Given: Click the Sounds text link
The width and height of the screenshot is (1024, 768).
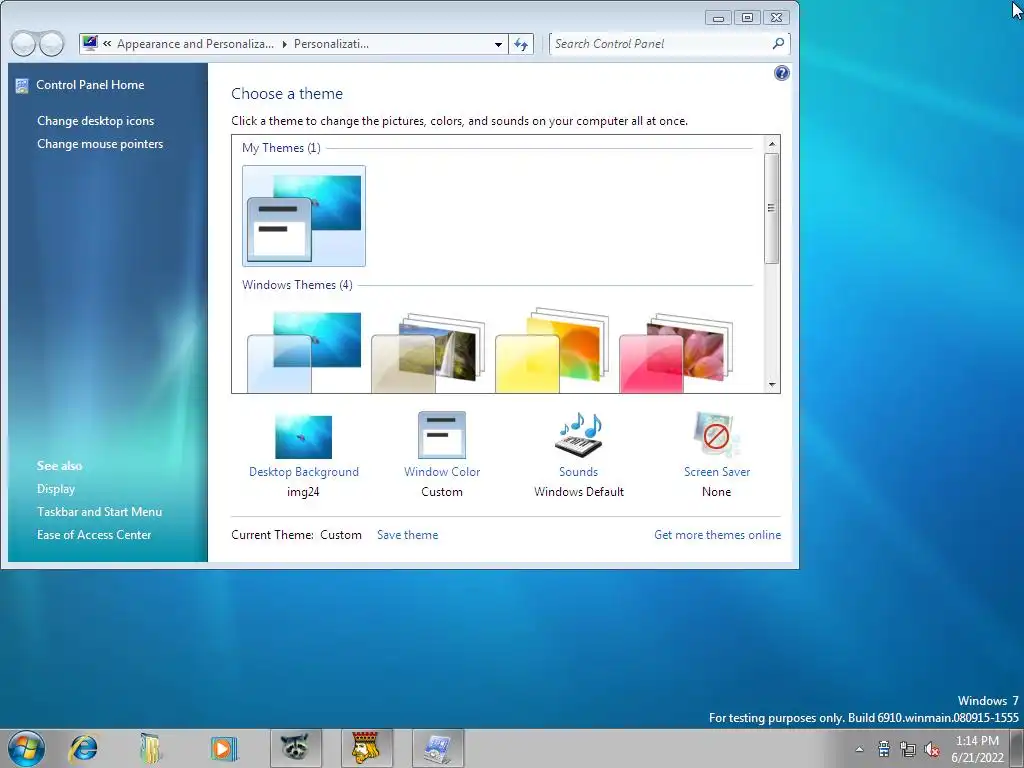Looking at the screenshot, I should point(579,472).
